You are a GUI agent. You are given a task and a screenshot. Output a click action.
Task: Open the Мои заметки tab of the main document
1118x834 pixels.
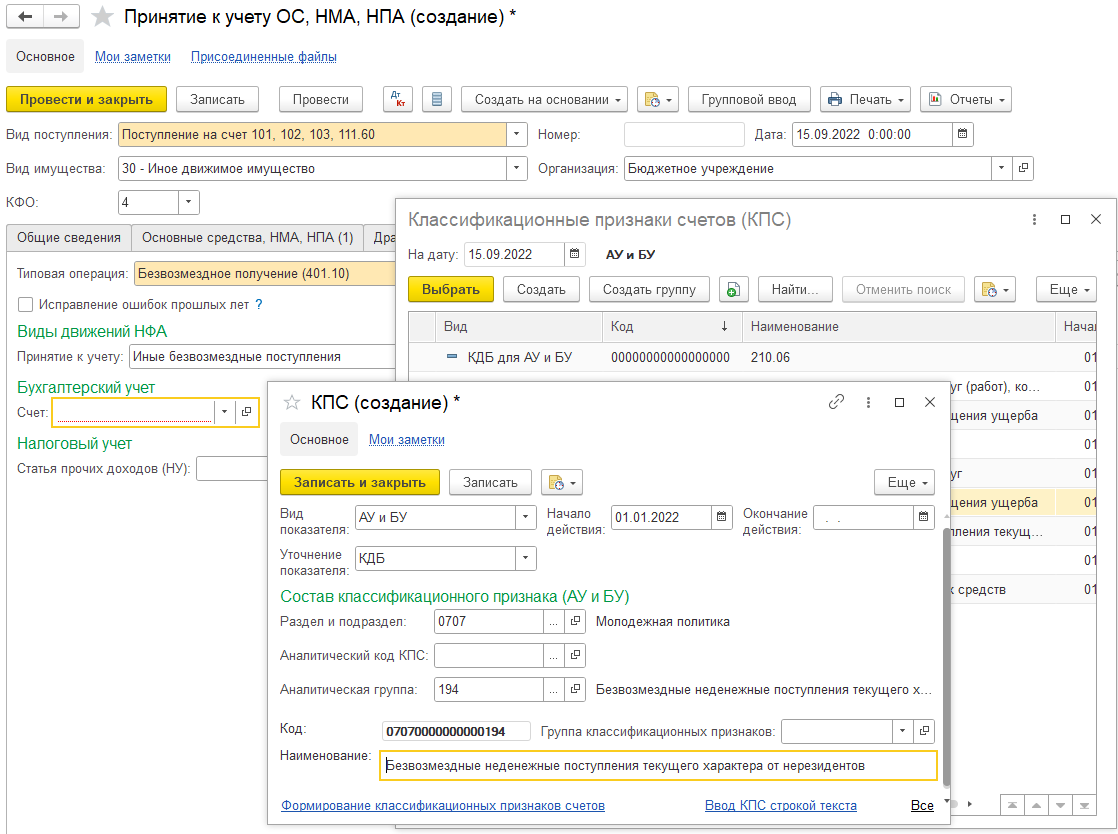(133, 56)
